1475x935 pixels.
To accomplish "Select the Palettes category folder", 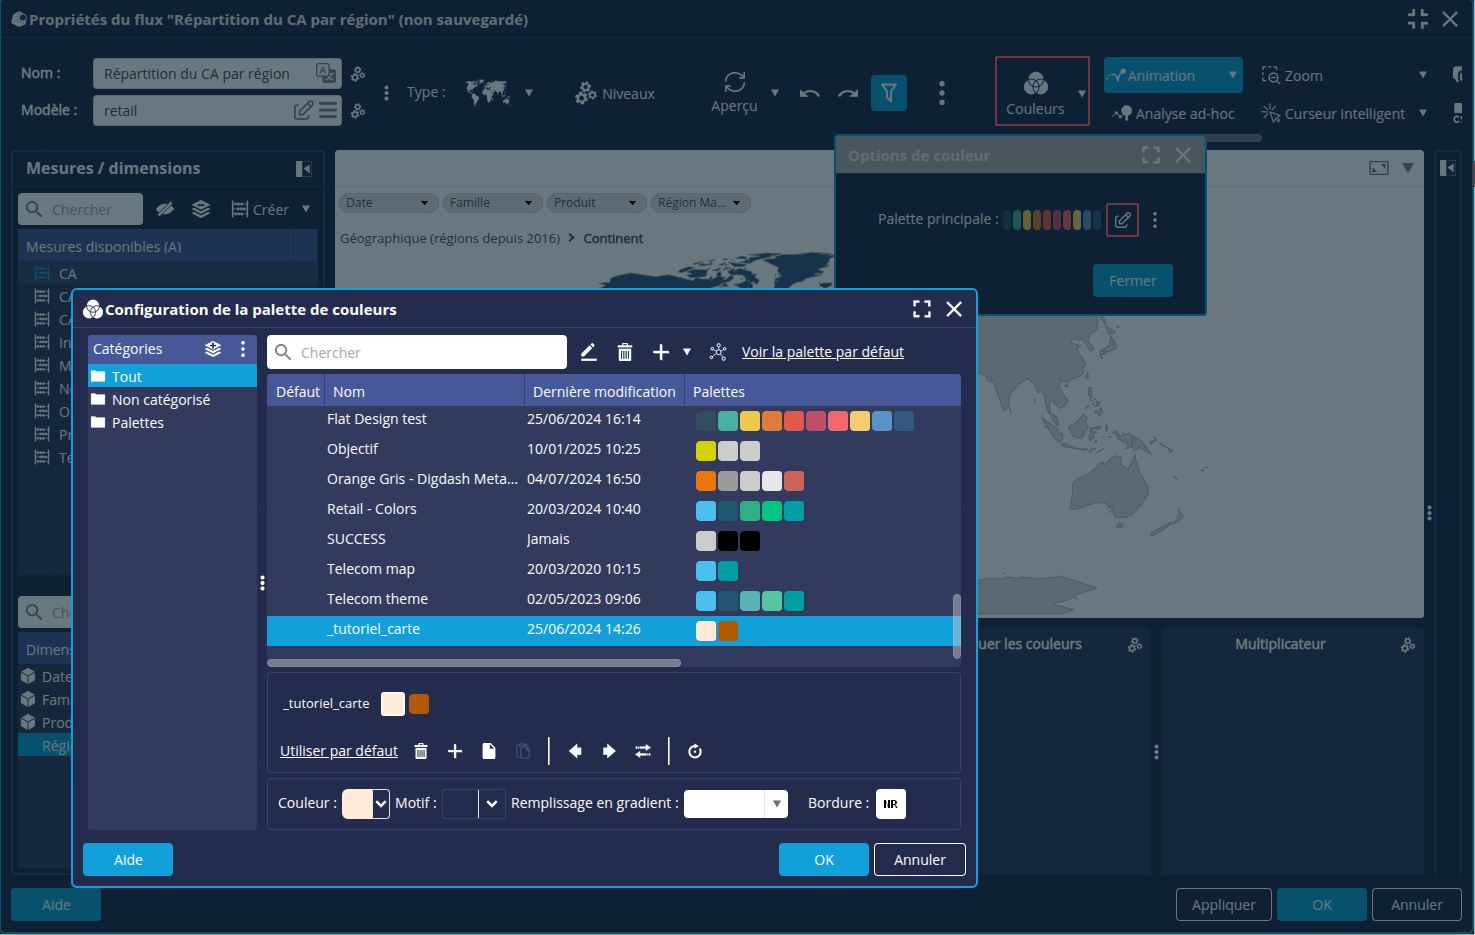I will (137, 423).
